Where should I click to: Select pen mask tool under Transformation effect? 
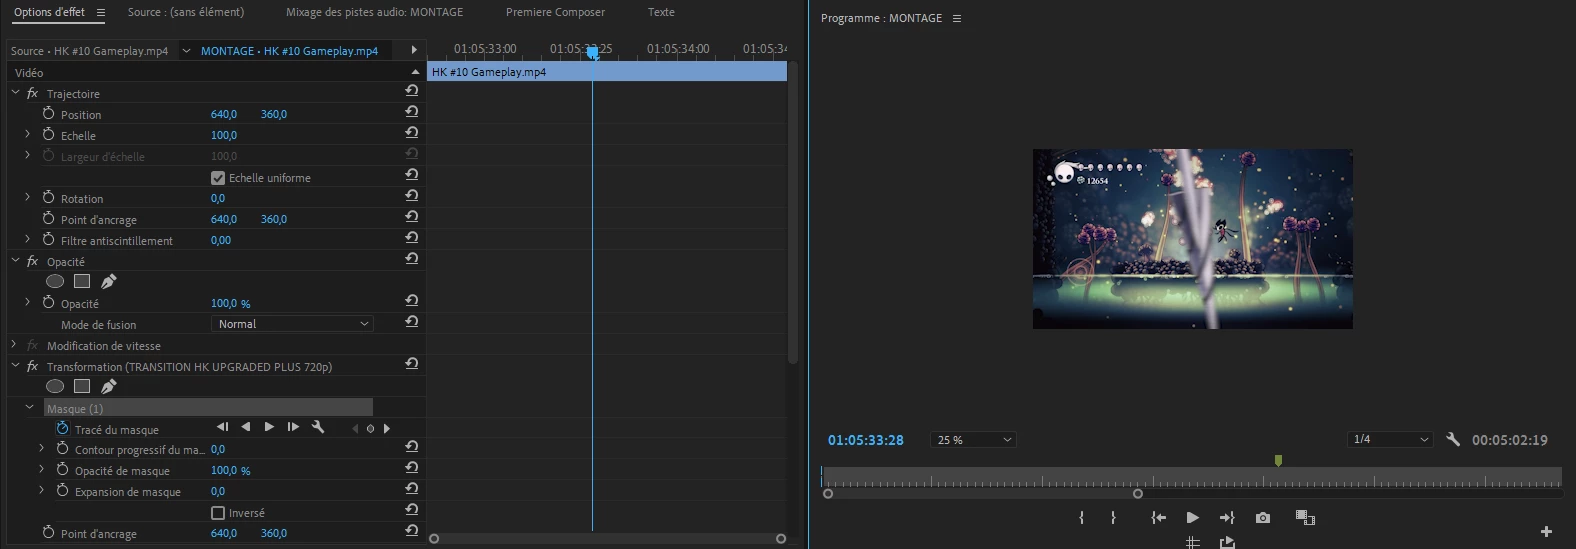coord(109,386)
